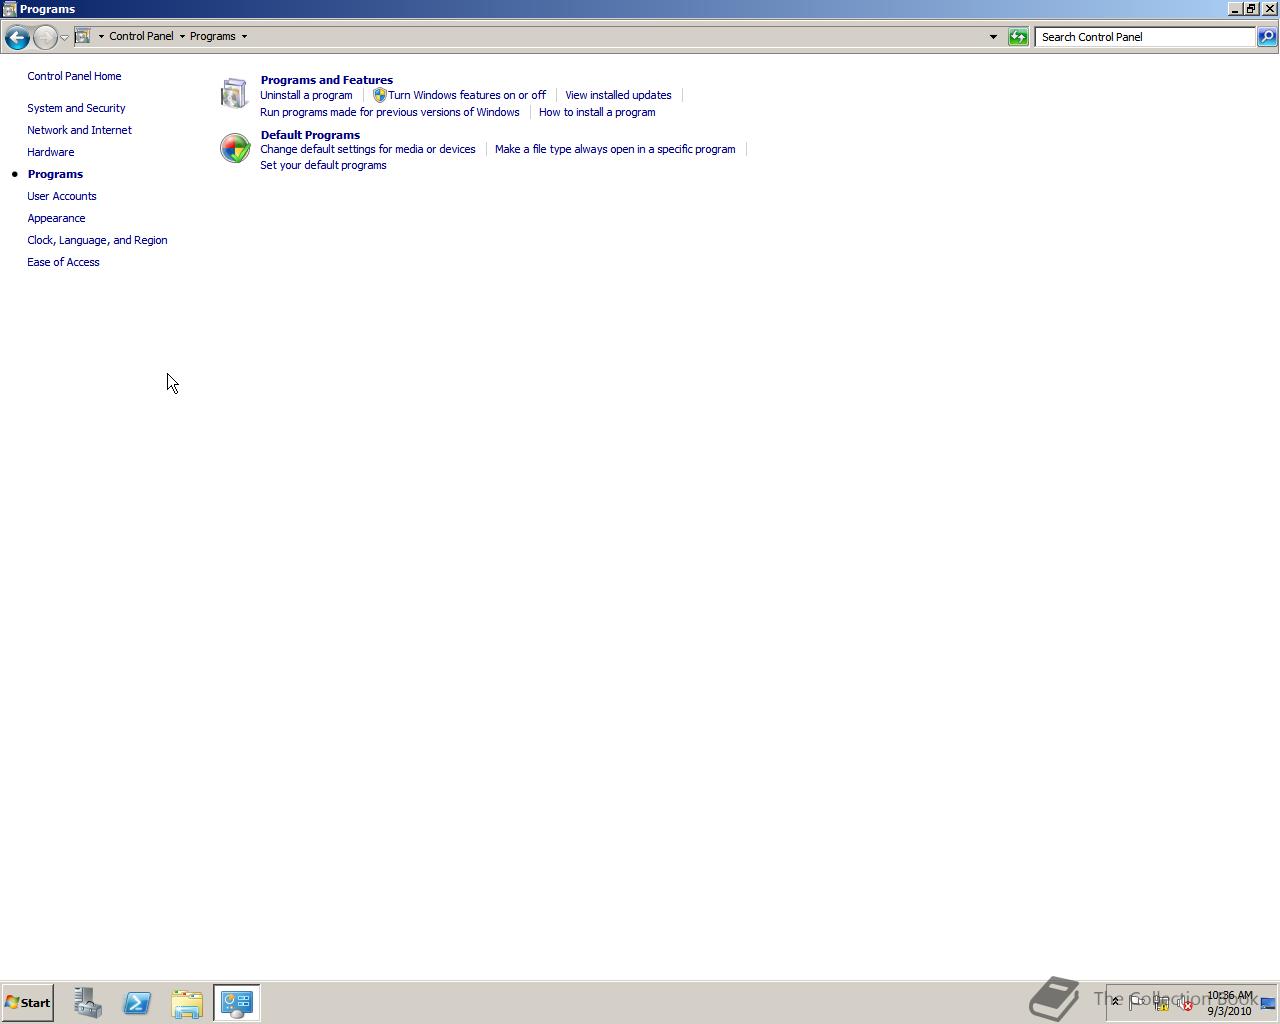Viewport: 1280px width, 1024px height.
Task: Click the green Refresh button
Action: coord(1018,37)
